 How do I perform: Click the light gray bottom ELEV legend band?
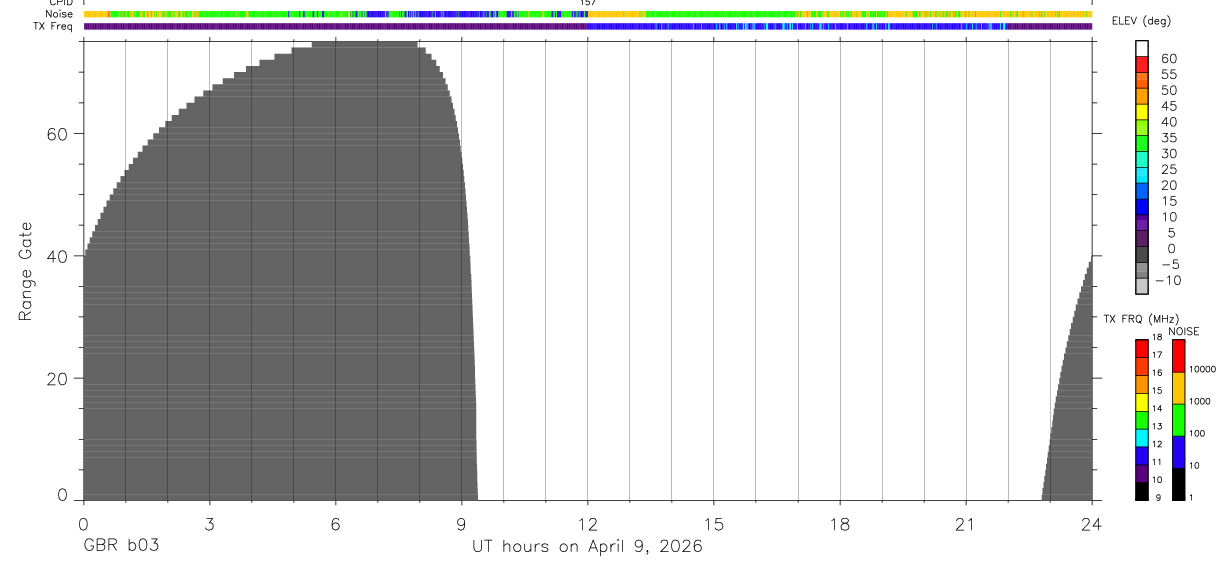[1141, 286]
